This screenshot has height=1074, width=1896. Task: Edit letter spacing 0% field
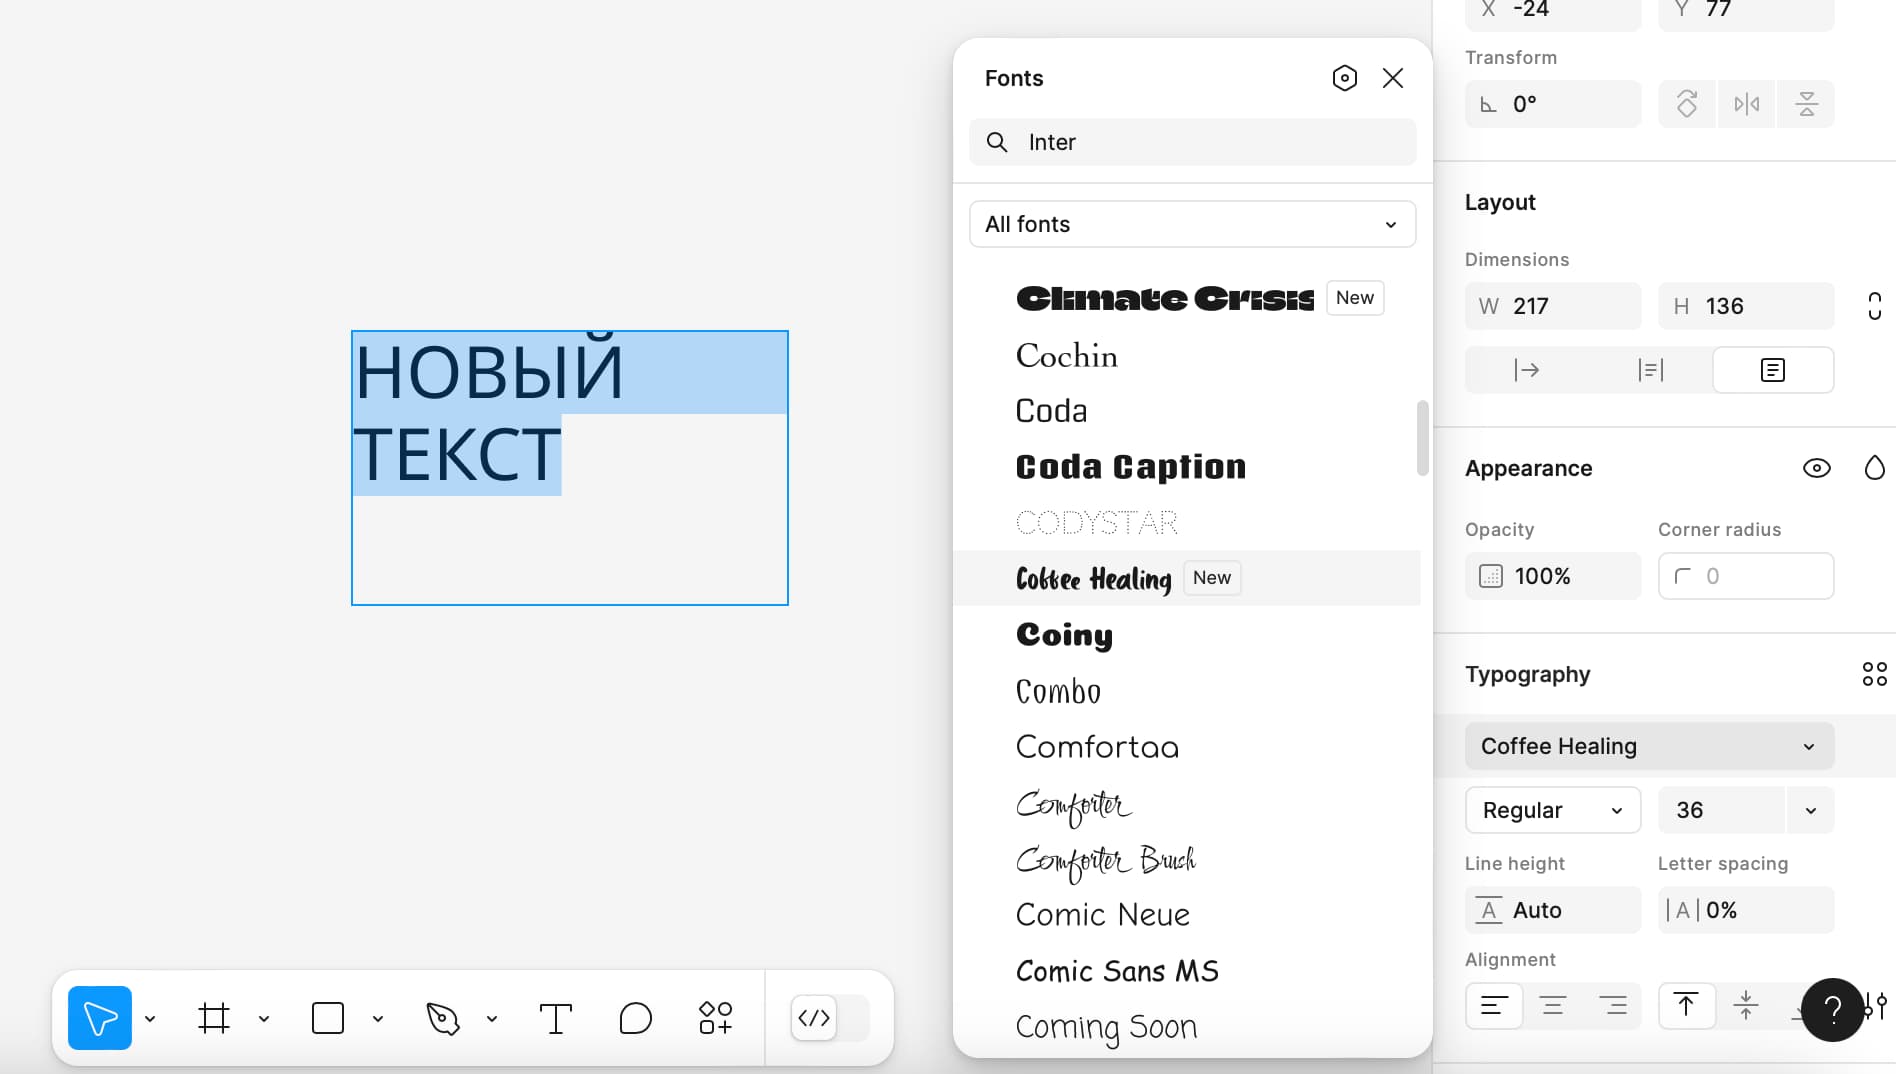pos(1746,910)
